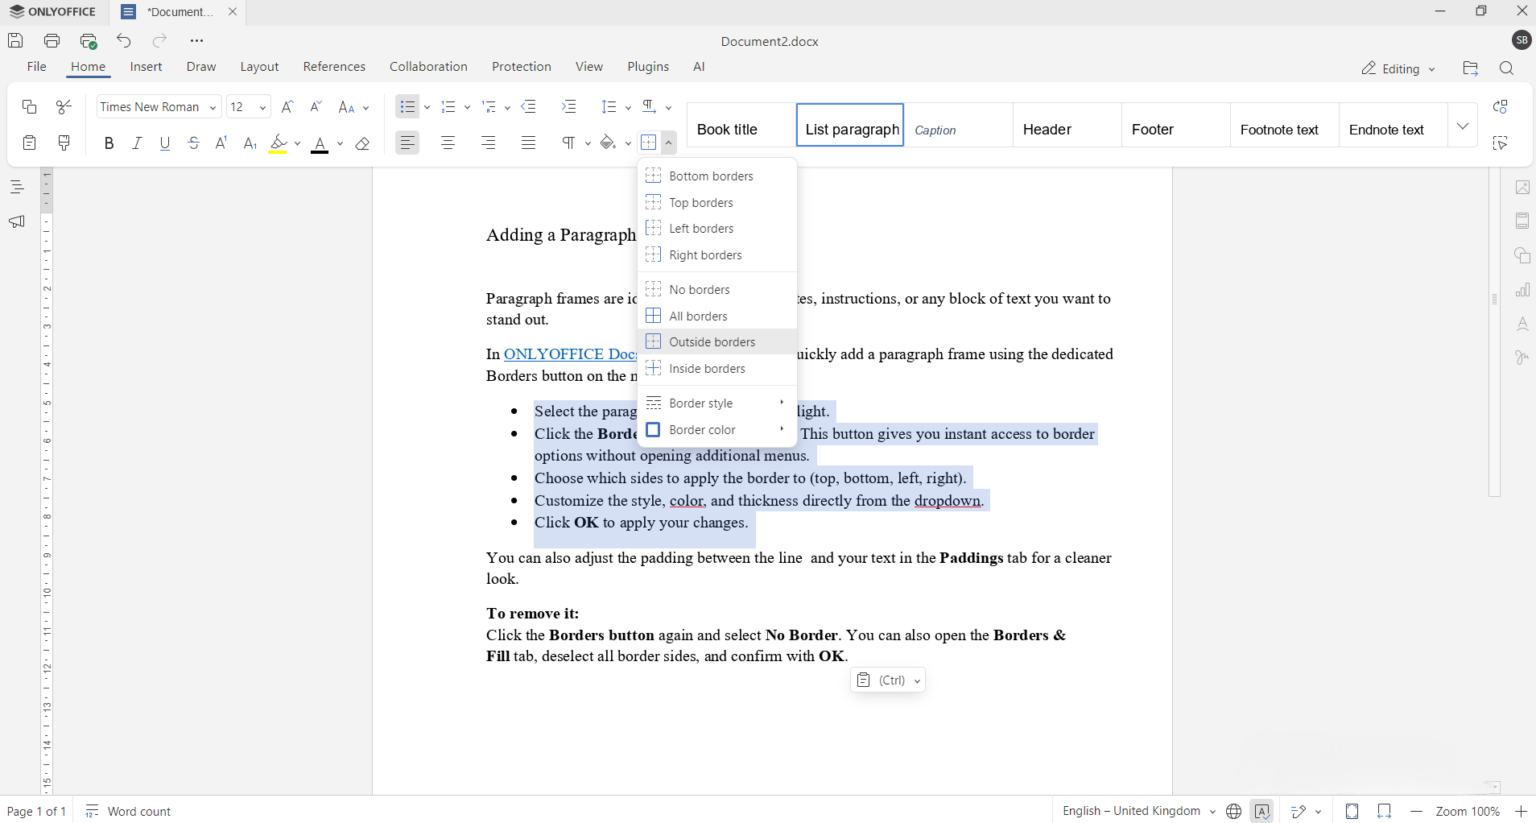Apply strikethrough to the selection

click(193, 142)
